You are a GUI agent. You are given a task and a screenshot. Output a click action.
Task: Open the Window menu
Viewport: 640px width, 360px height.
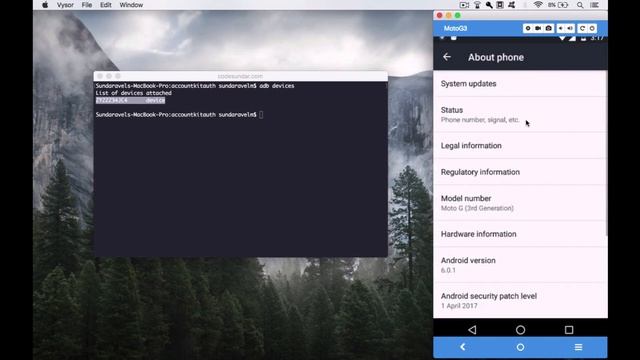tap(131, 5)
